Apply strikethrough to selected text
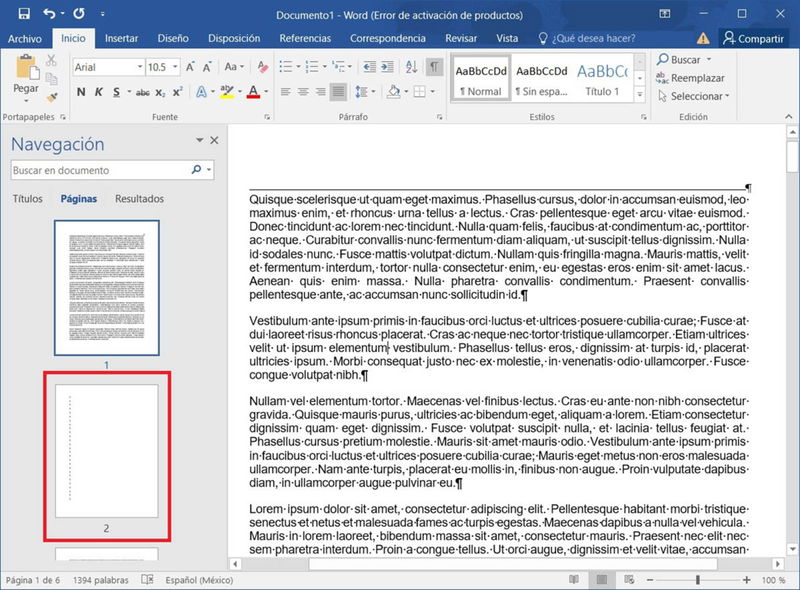The height and width of the screenshot is (590, 800). tap(143, 91)
